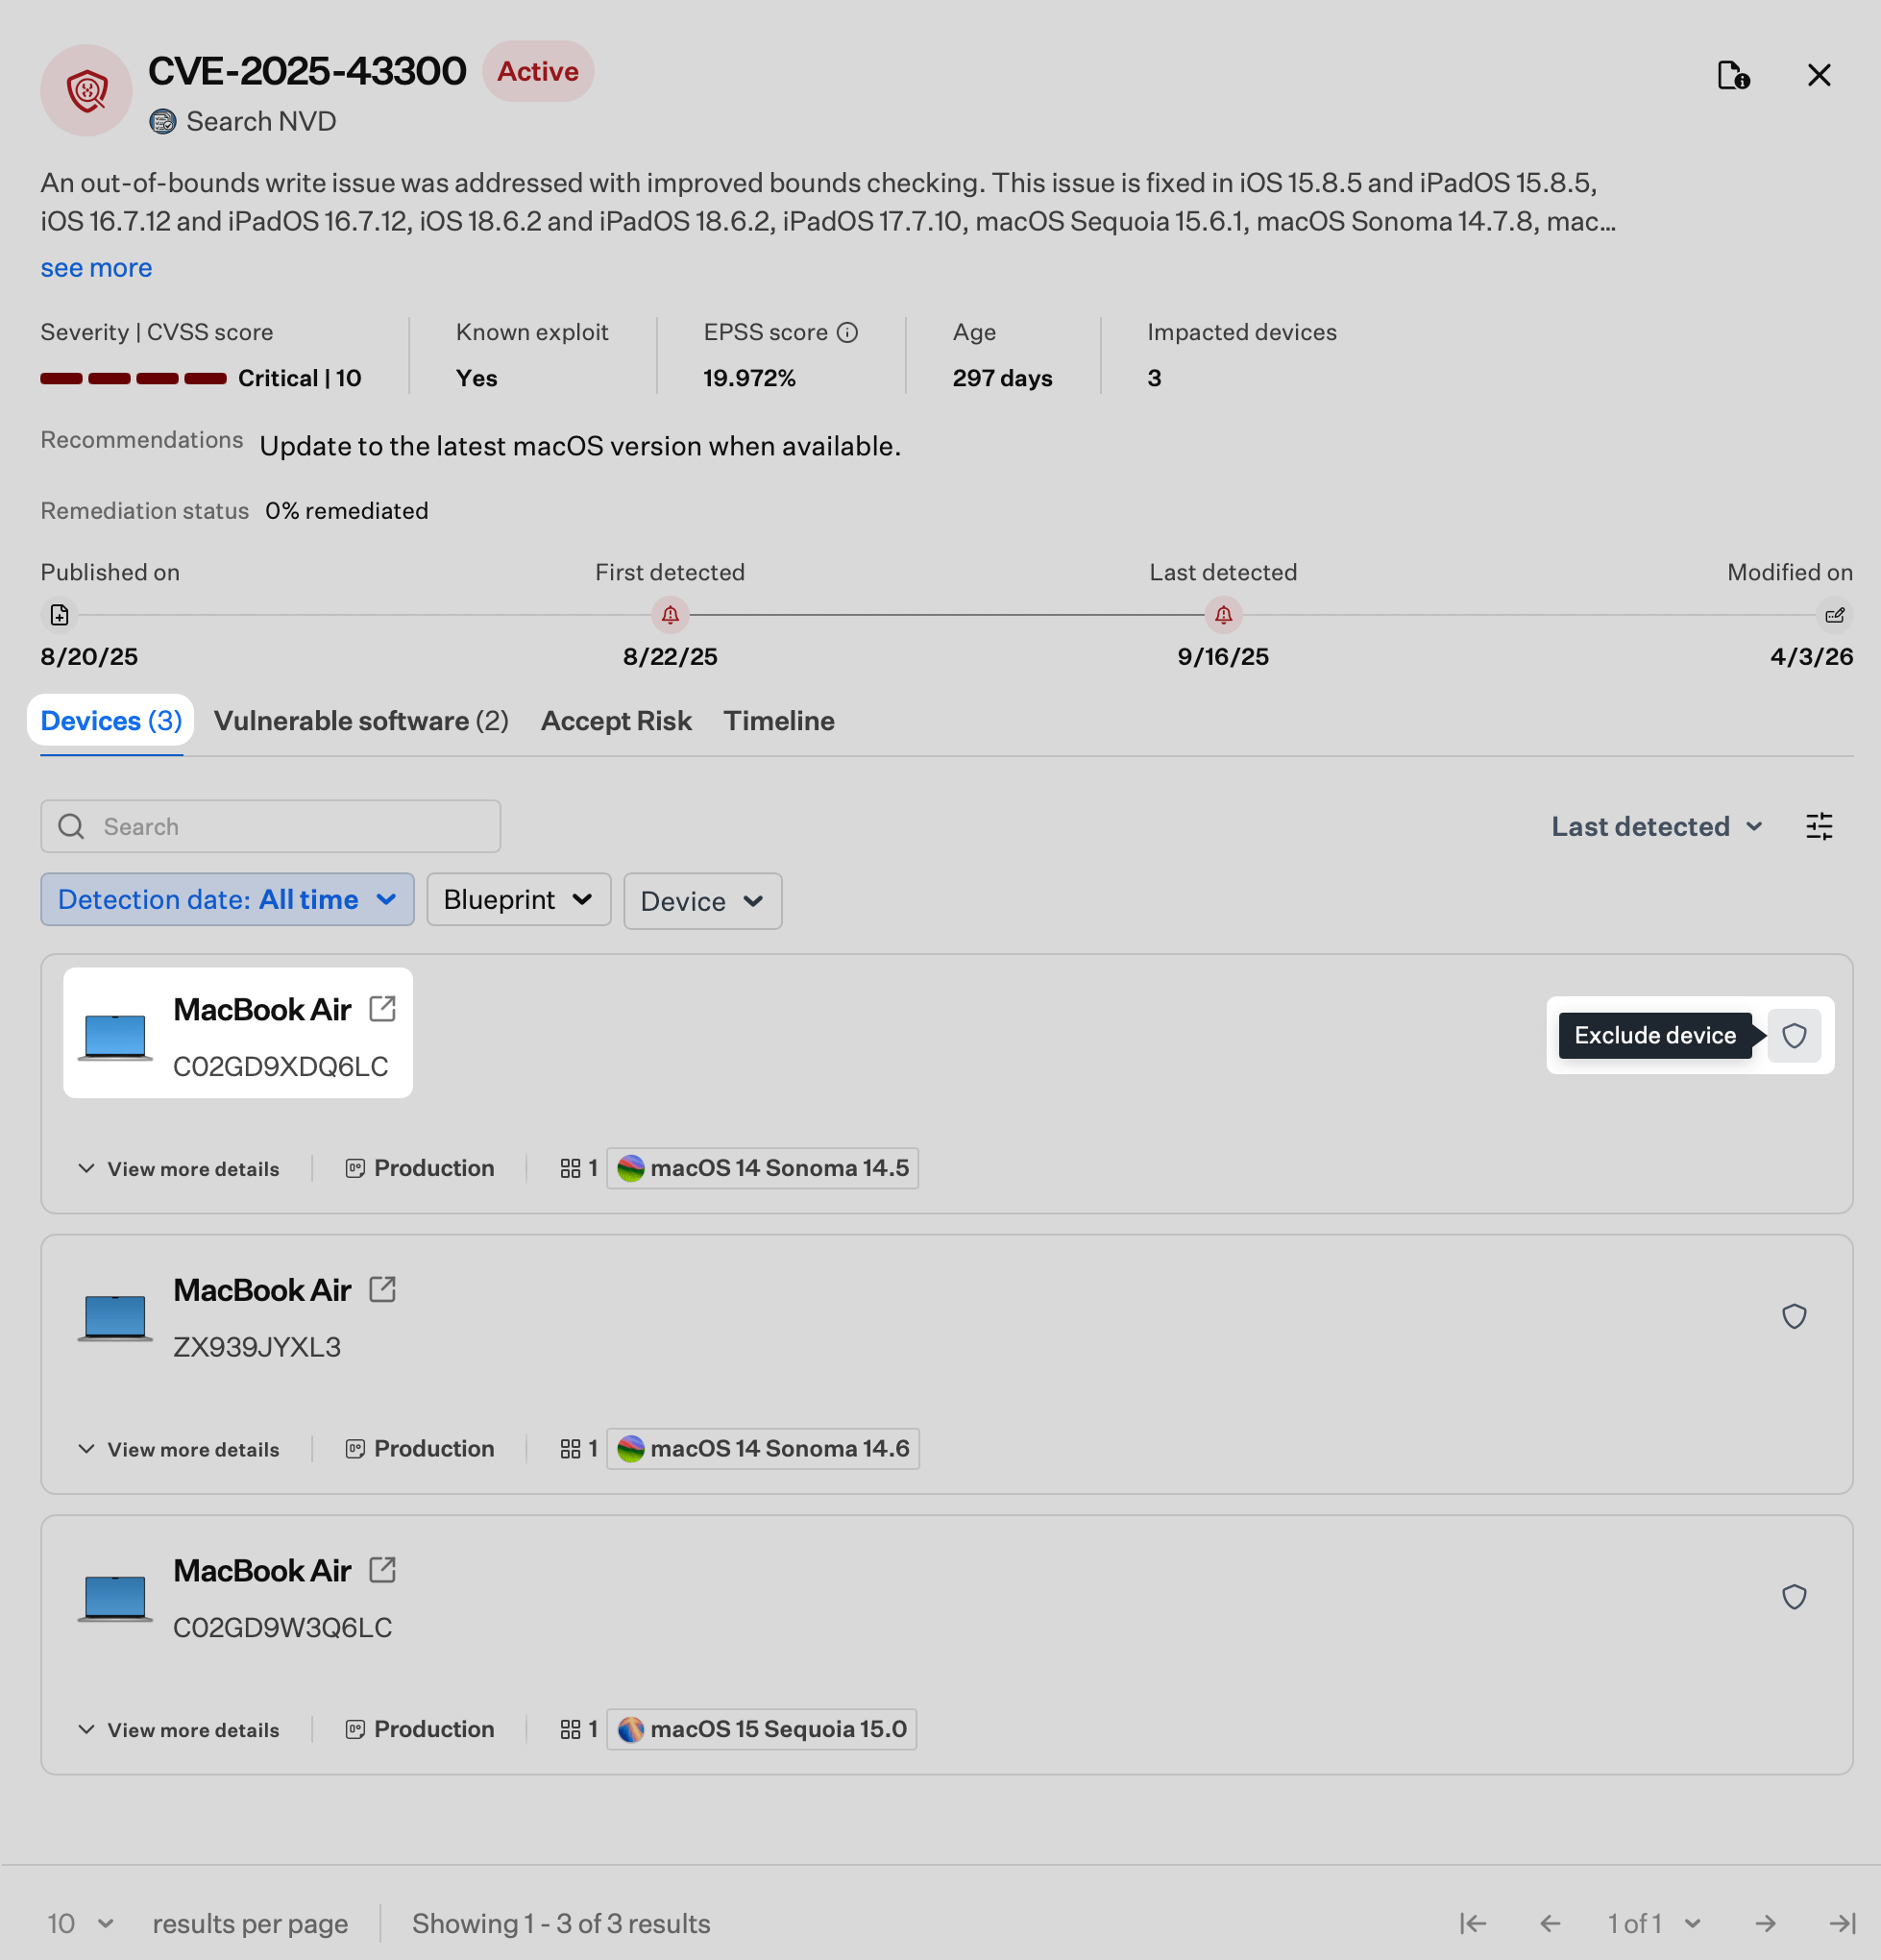Click the serial number ZX939JYXL3

(x=257, y=1347)
